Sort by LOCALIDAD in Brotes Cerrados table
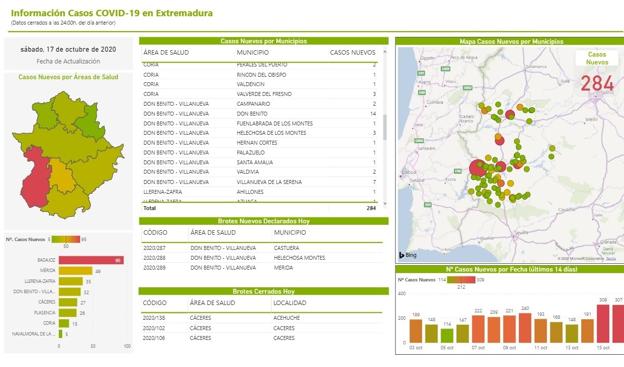 tap(290, 303)
